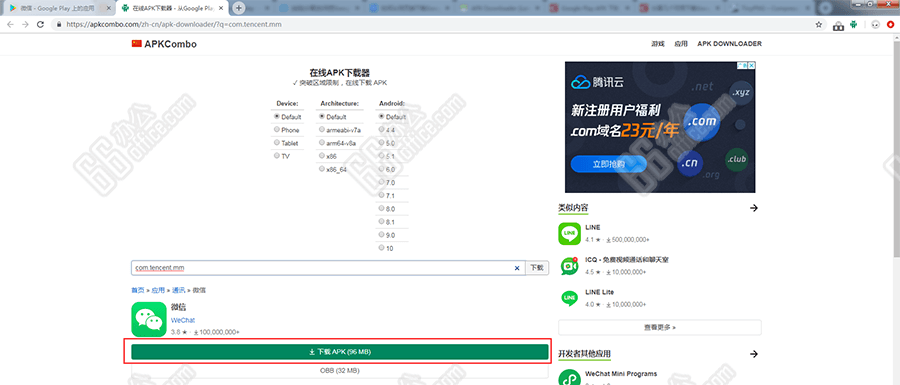This screenshot has height=385, width=900.
Task: Select the TV device radio option
Action: tap(277, 155)
